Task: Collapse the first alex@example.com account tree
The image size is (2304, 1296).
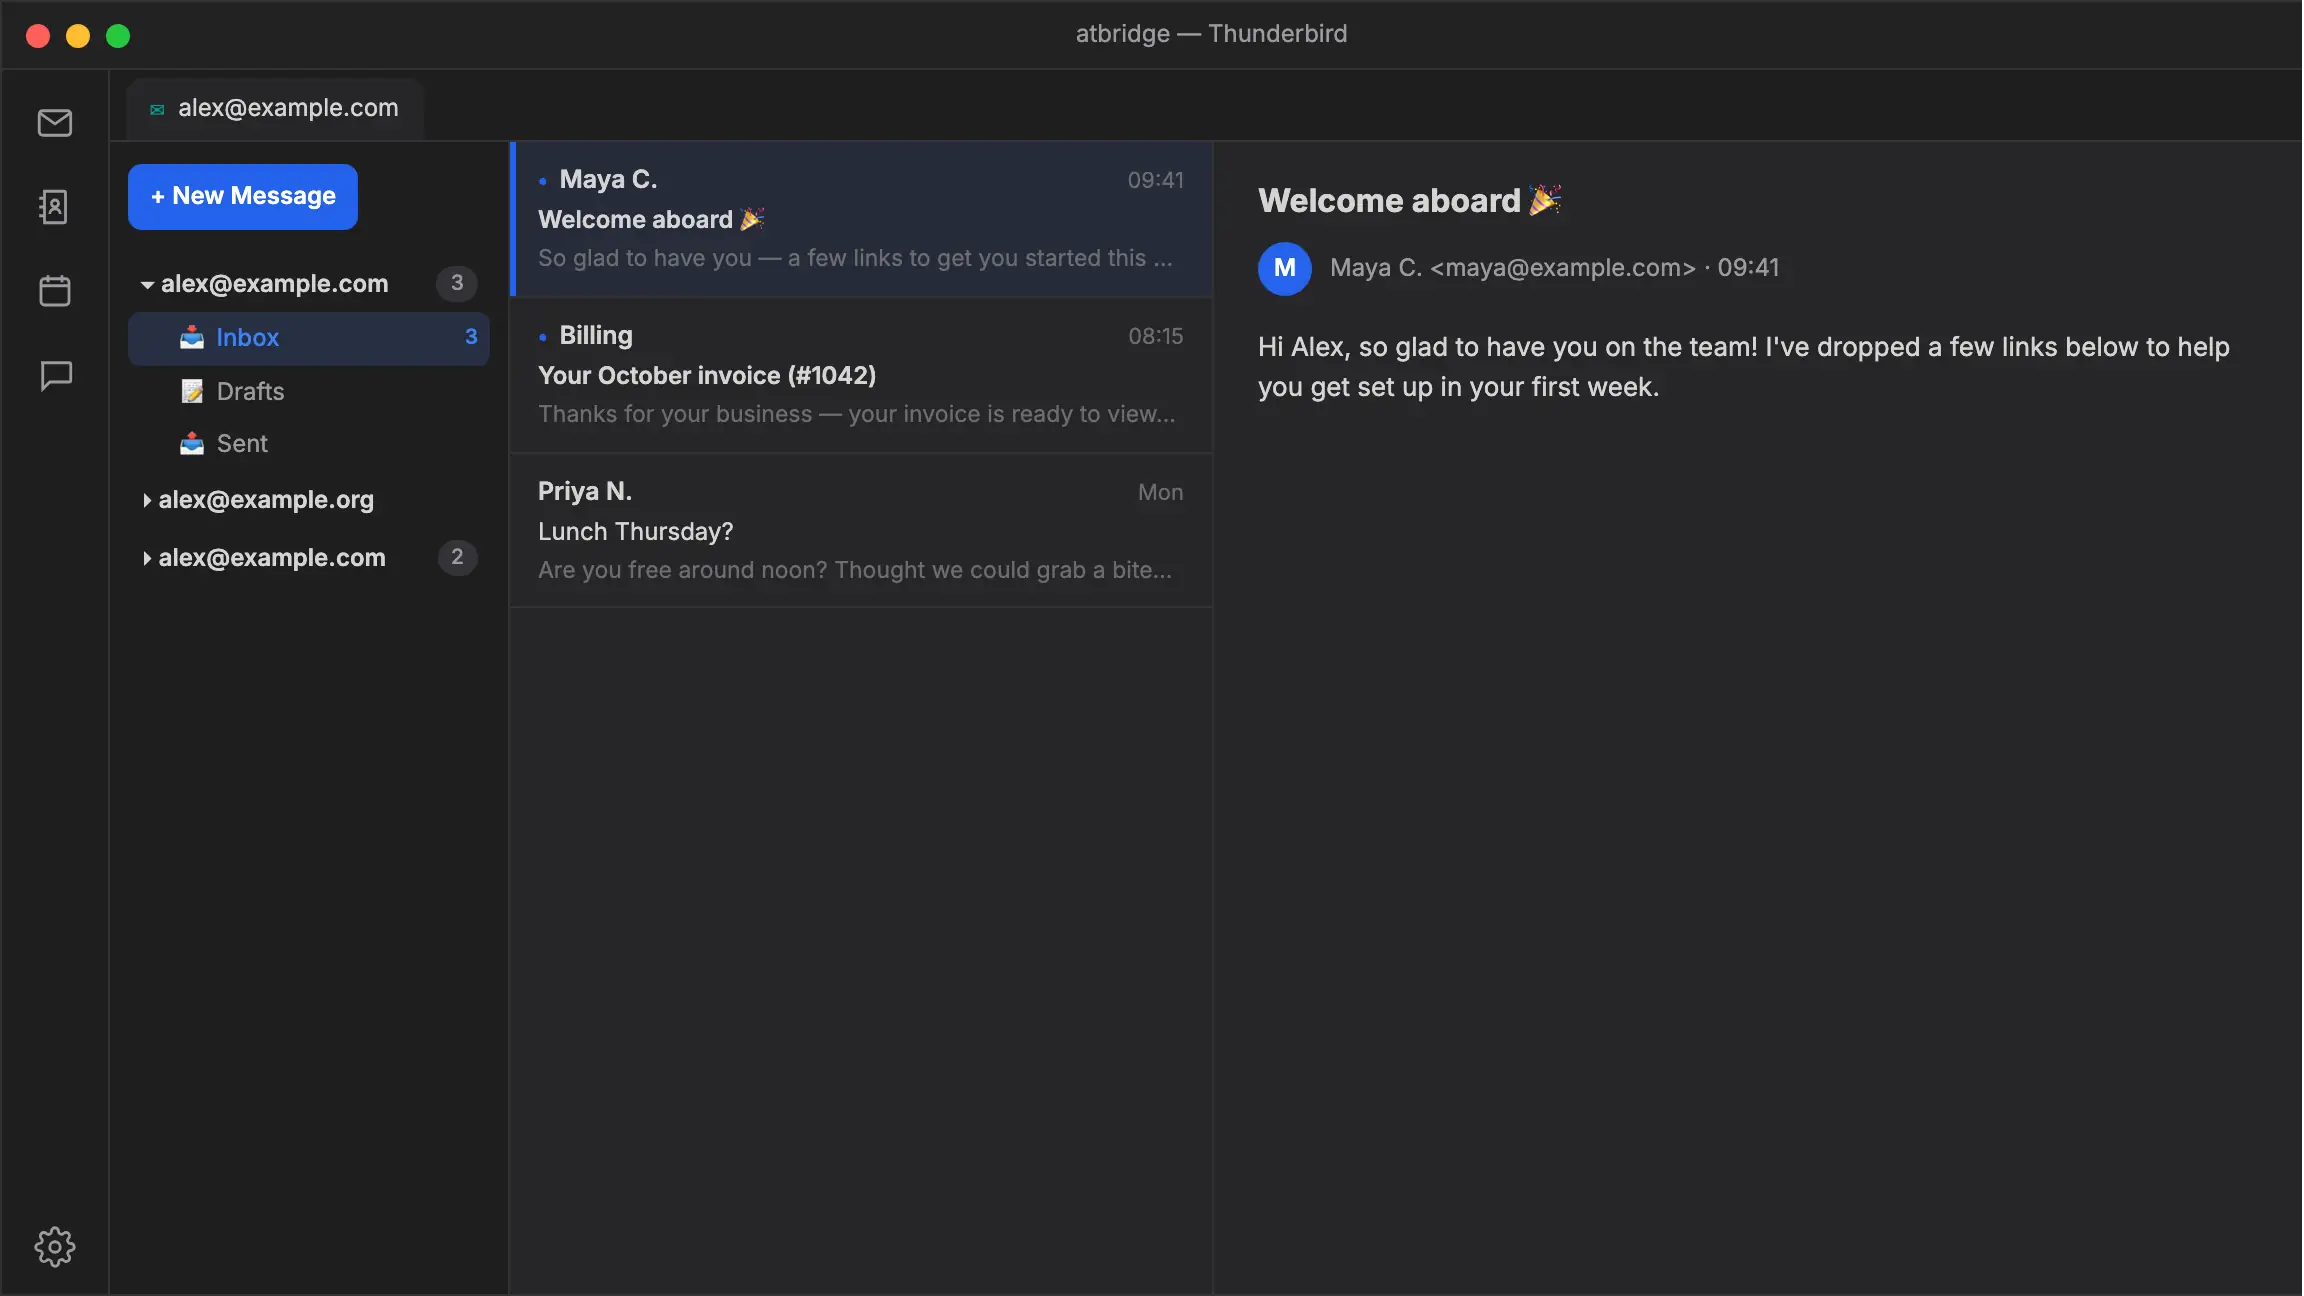Action: pos(147,285)
